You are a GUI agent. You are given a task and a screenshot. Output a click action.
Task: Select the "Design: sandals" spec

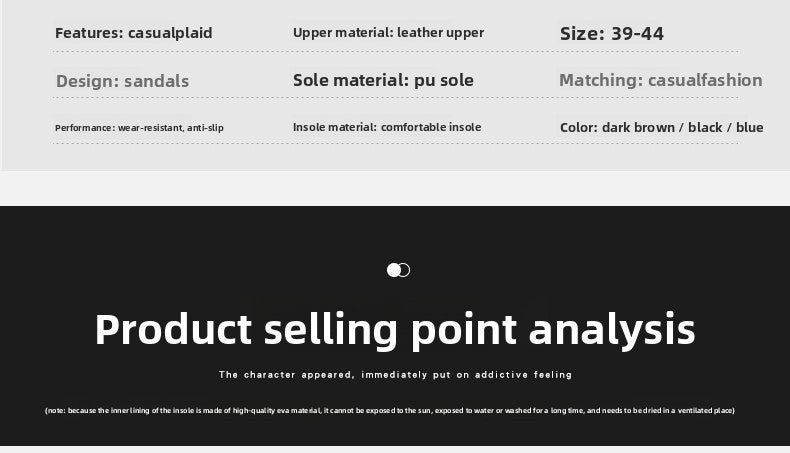pos(122,81)
